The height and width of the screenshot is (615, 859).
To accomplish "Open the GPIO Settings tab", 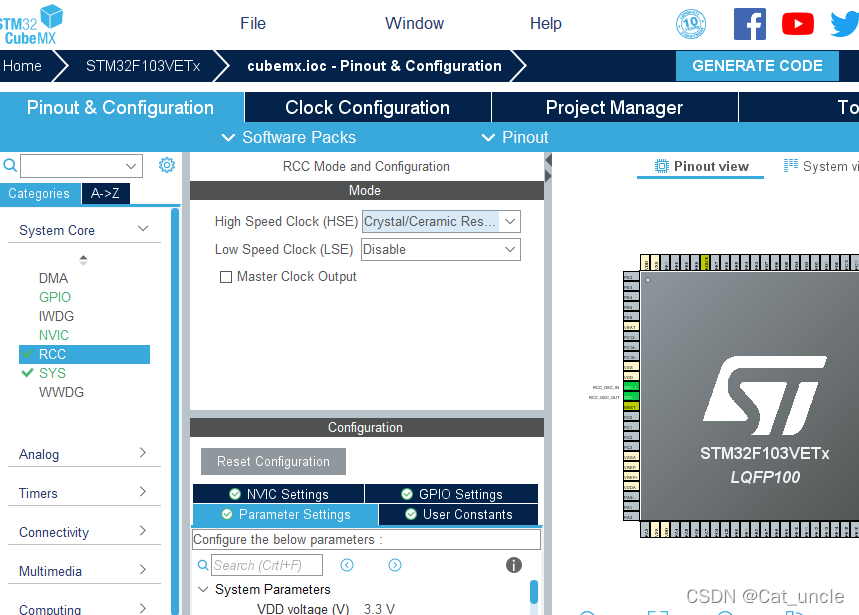I will pyautogui.click(x=451, y=494).
